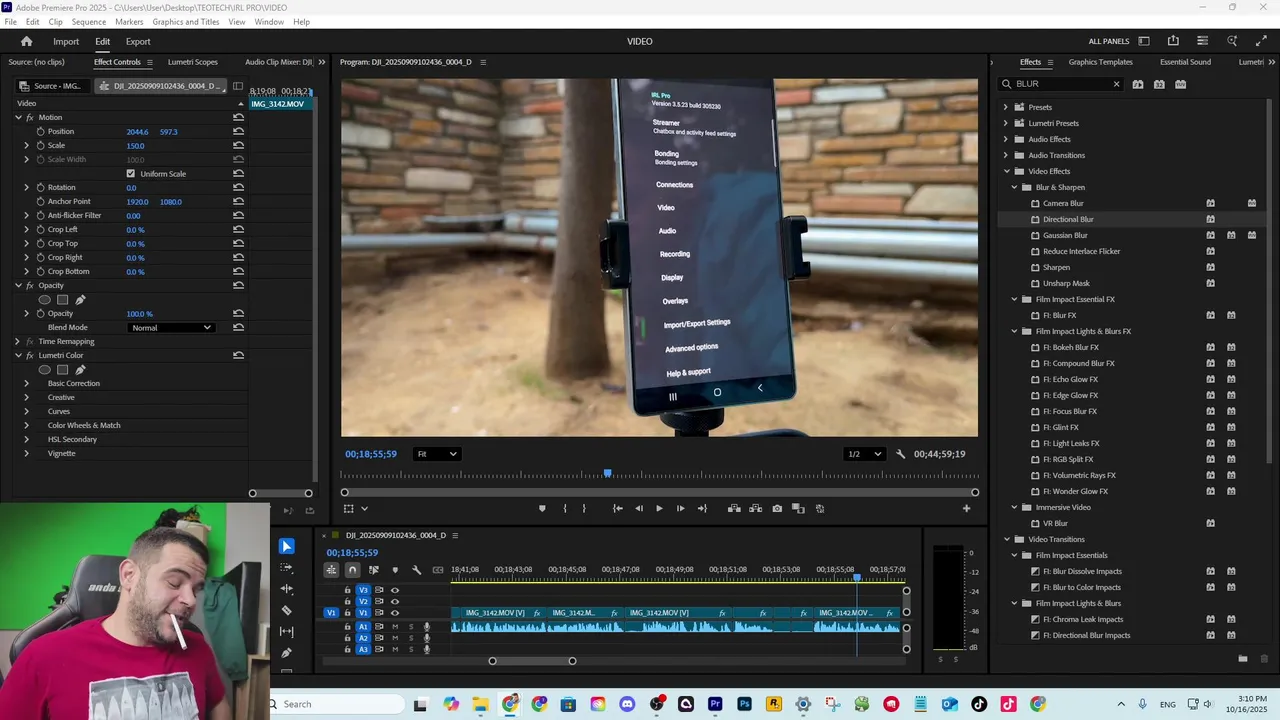Select the Track Select Forward tool
The height and width of the screenshot is (720, 1280).
coord(287,567)
